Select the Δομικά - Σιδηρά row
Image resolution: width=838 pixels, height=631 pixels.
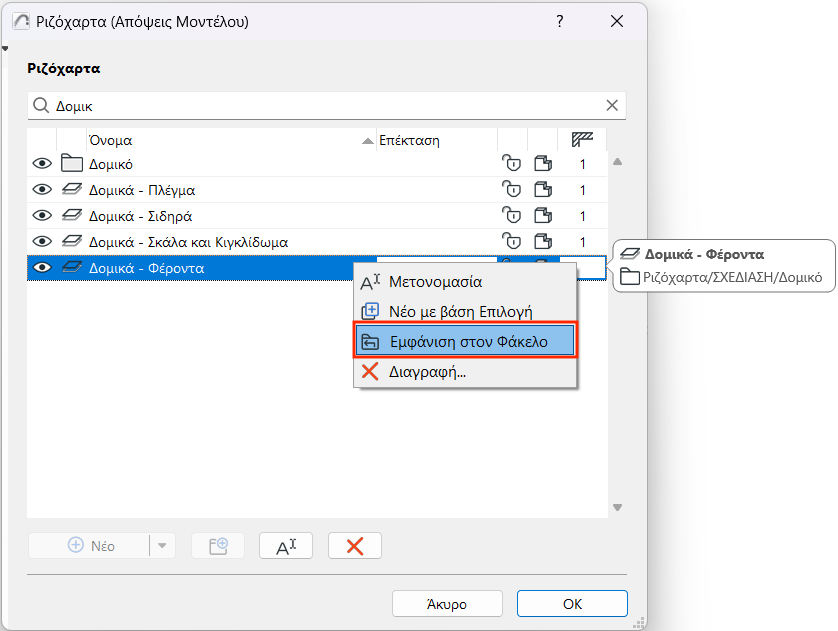317,216
